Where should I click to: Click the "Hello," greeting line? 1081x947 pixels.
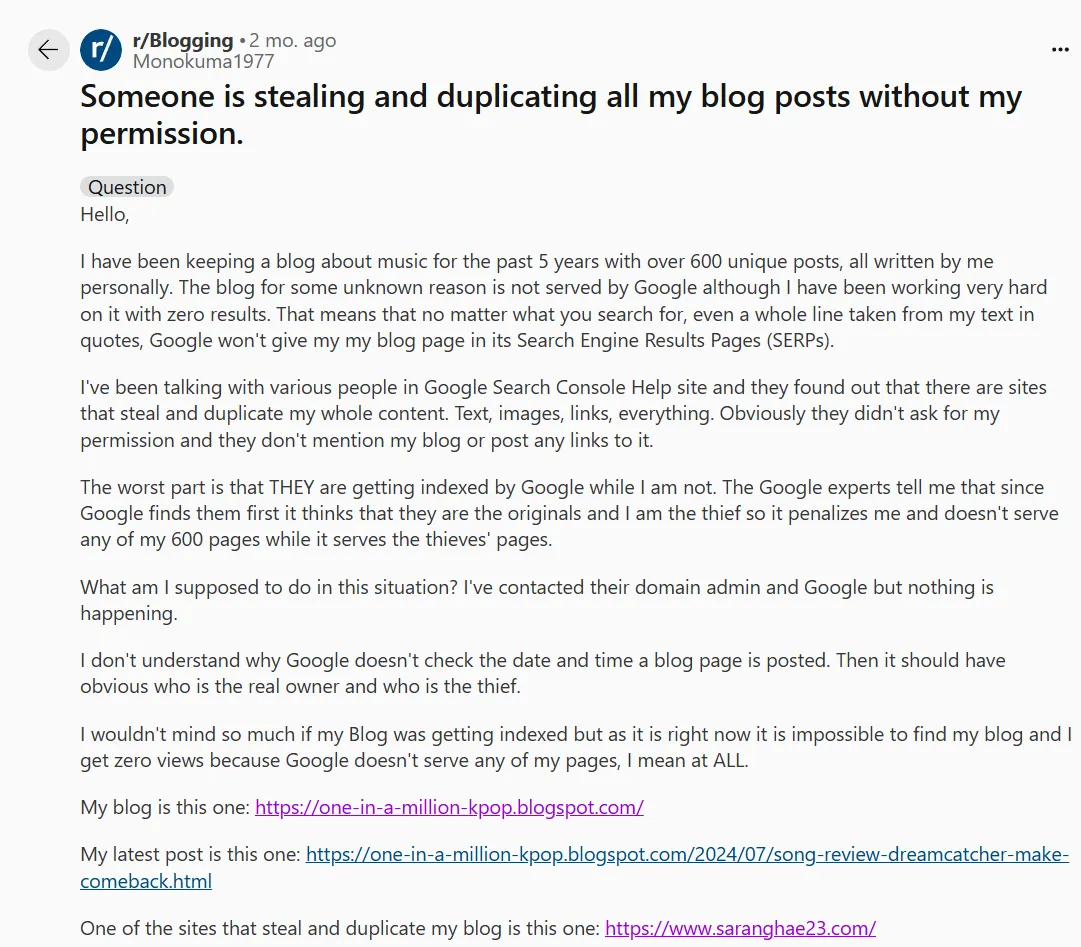pos(105,214)
